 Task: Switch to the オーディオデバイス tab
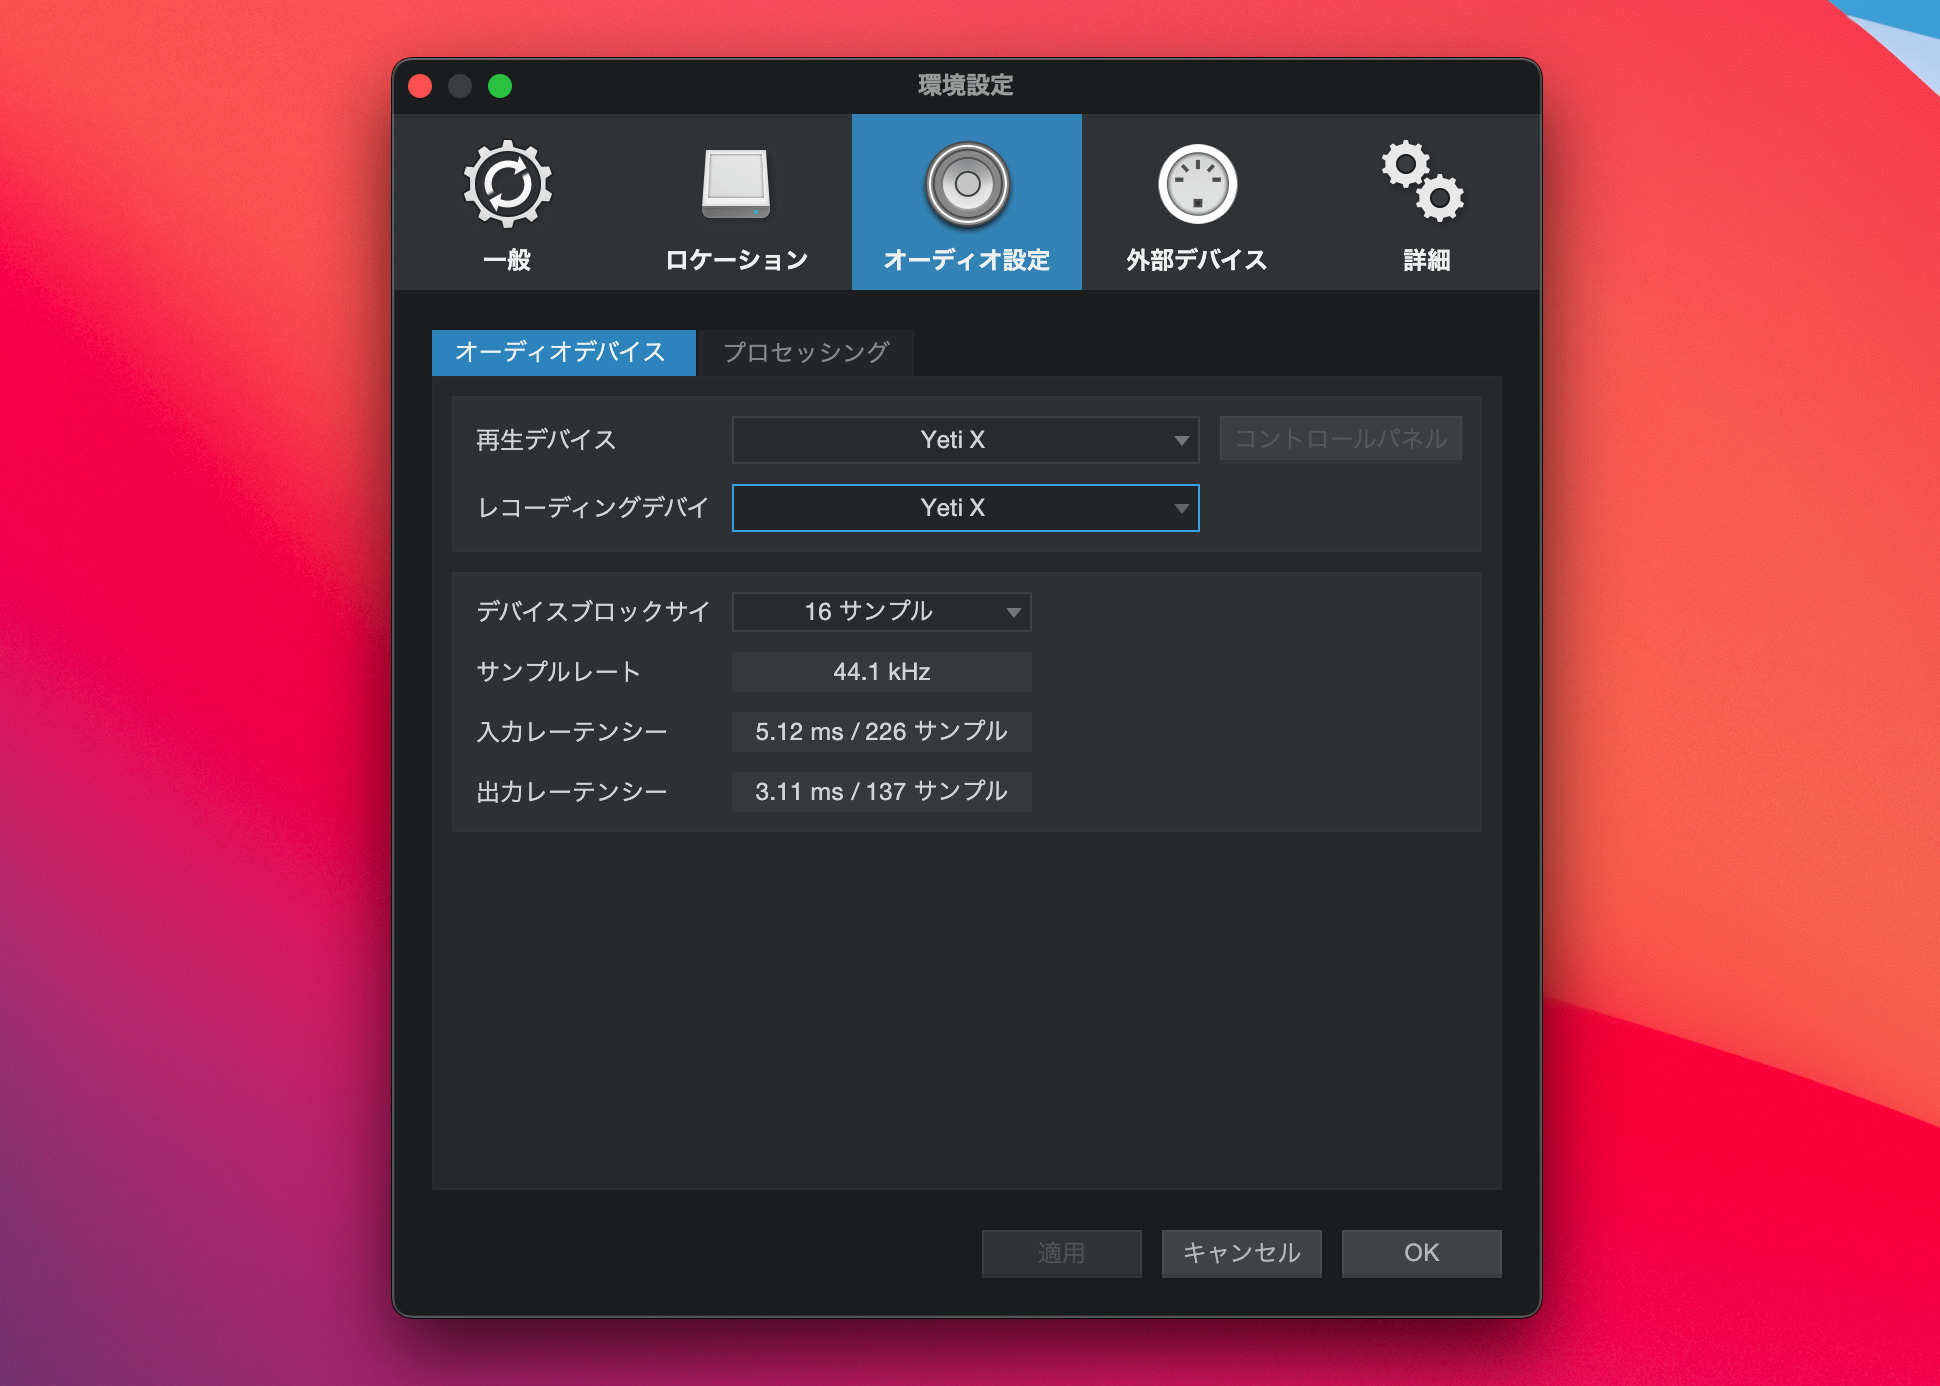click(563, 352)
